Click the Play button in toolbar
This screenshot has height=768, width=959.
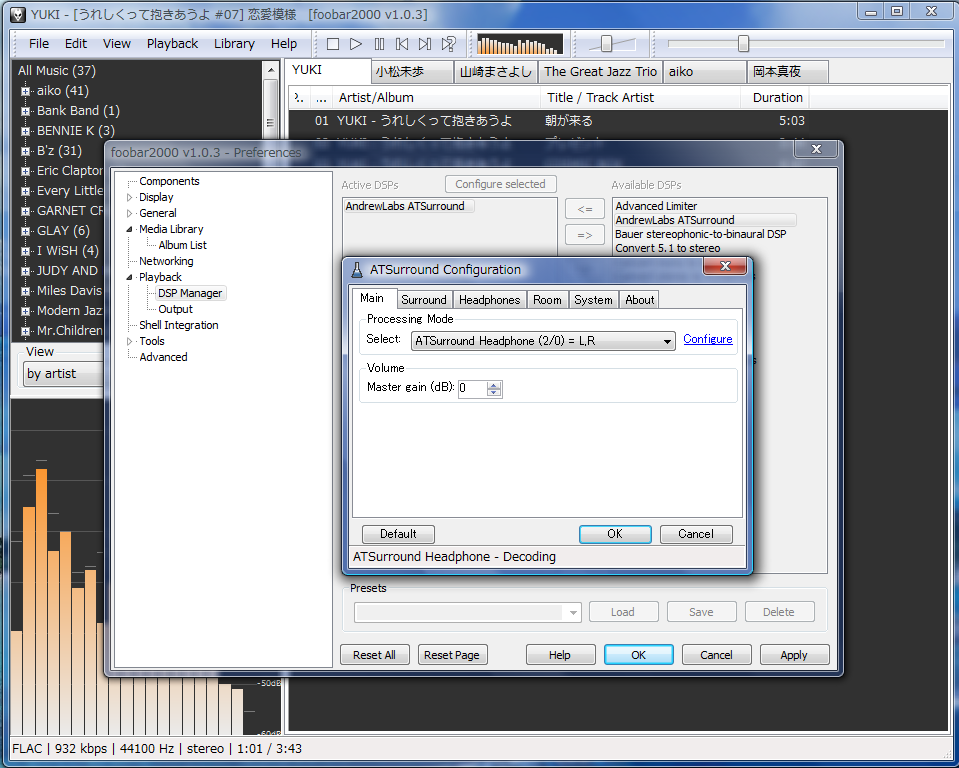[x=356, y=44]
